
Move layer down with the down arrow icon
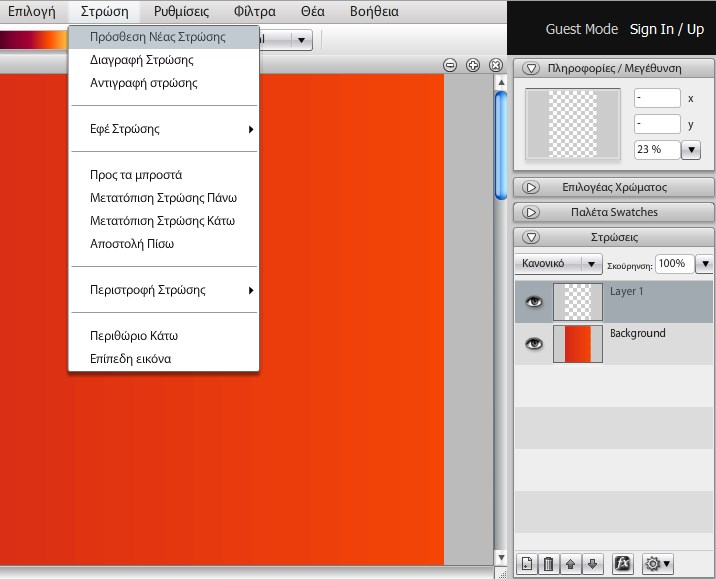(592, 564)
